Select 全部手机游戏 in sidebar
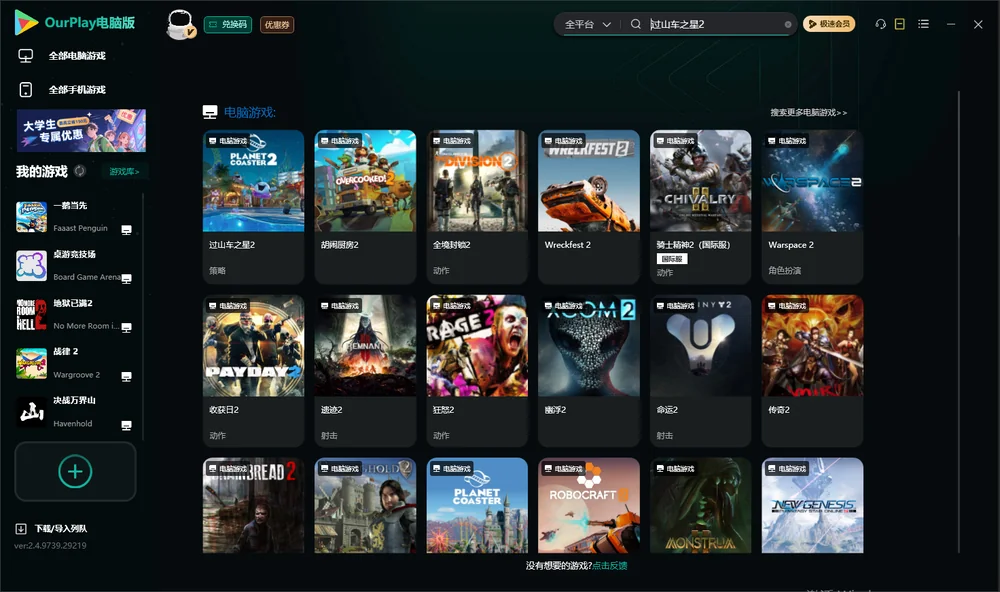Screen dimensions: 1000x592 [77, 89]
